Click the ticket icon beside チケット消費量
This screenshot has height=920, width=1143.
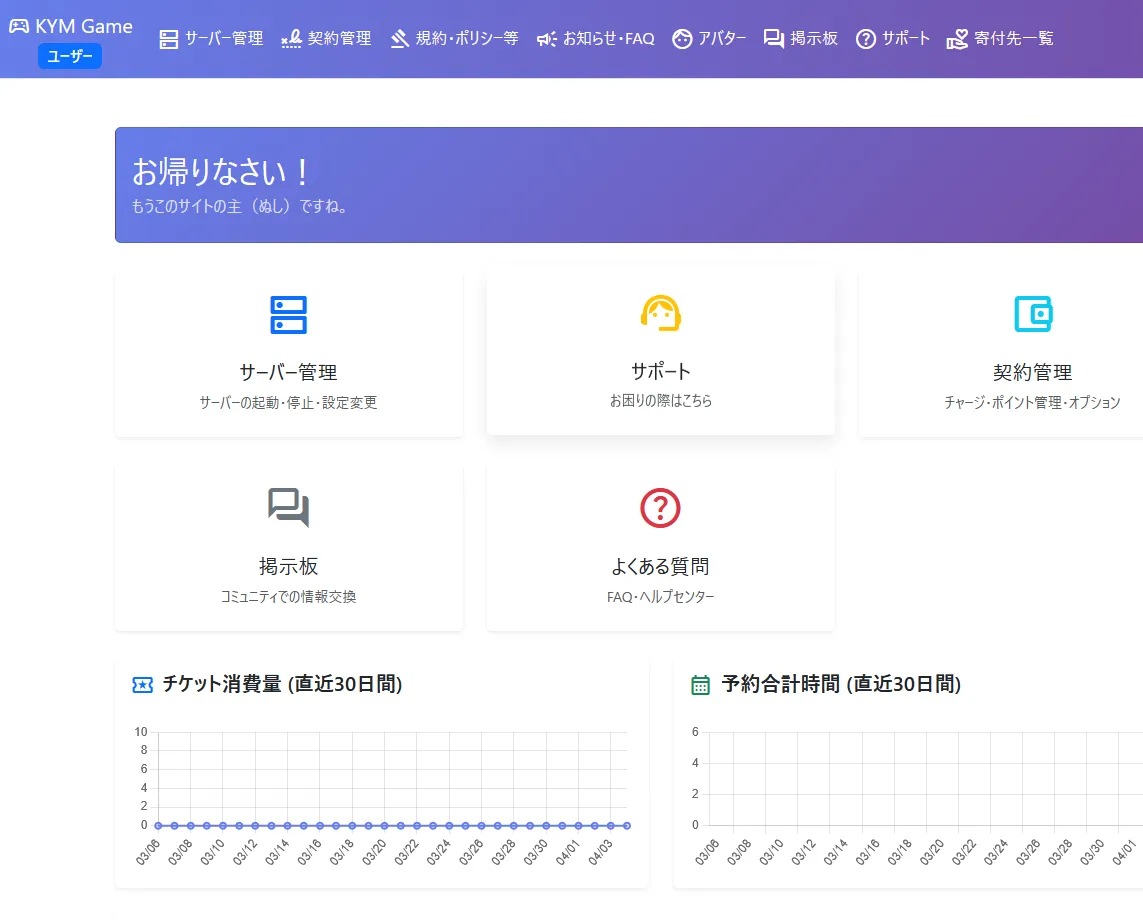(142, 685)
